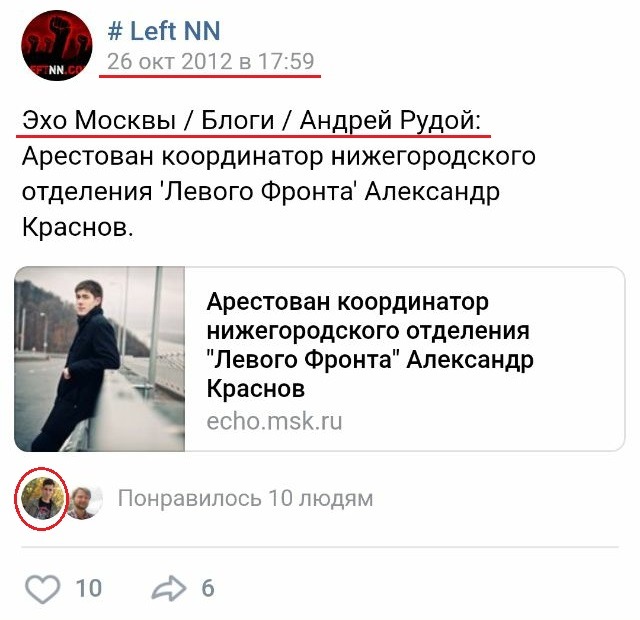Open the bold article title in the preview card
Image resolution: width=640 pixels, height=620 pixels.
[370, 345]
